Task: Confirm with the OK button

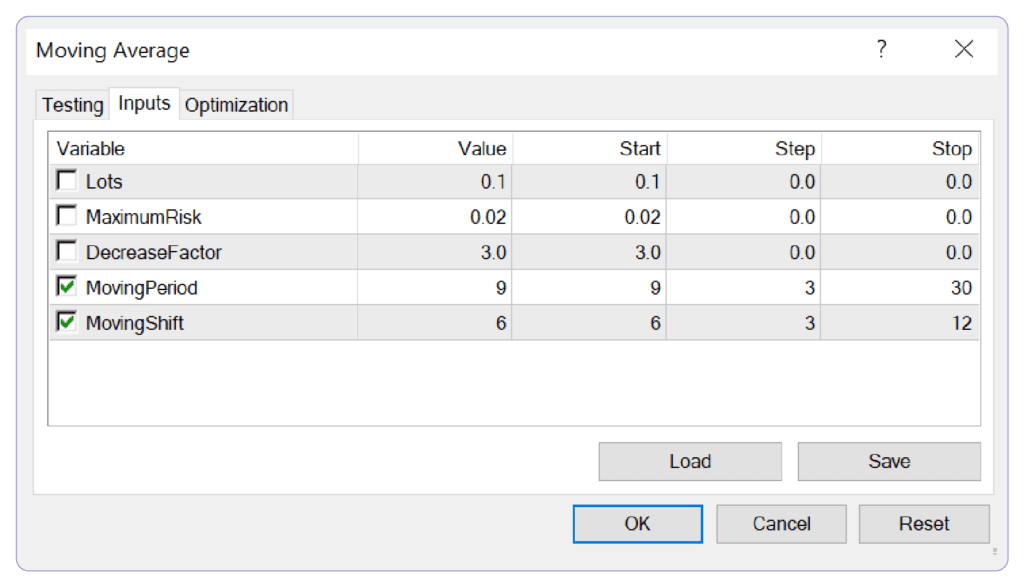Action: coord(638,524)
